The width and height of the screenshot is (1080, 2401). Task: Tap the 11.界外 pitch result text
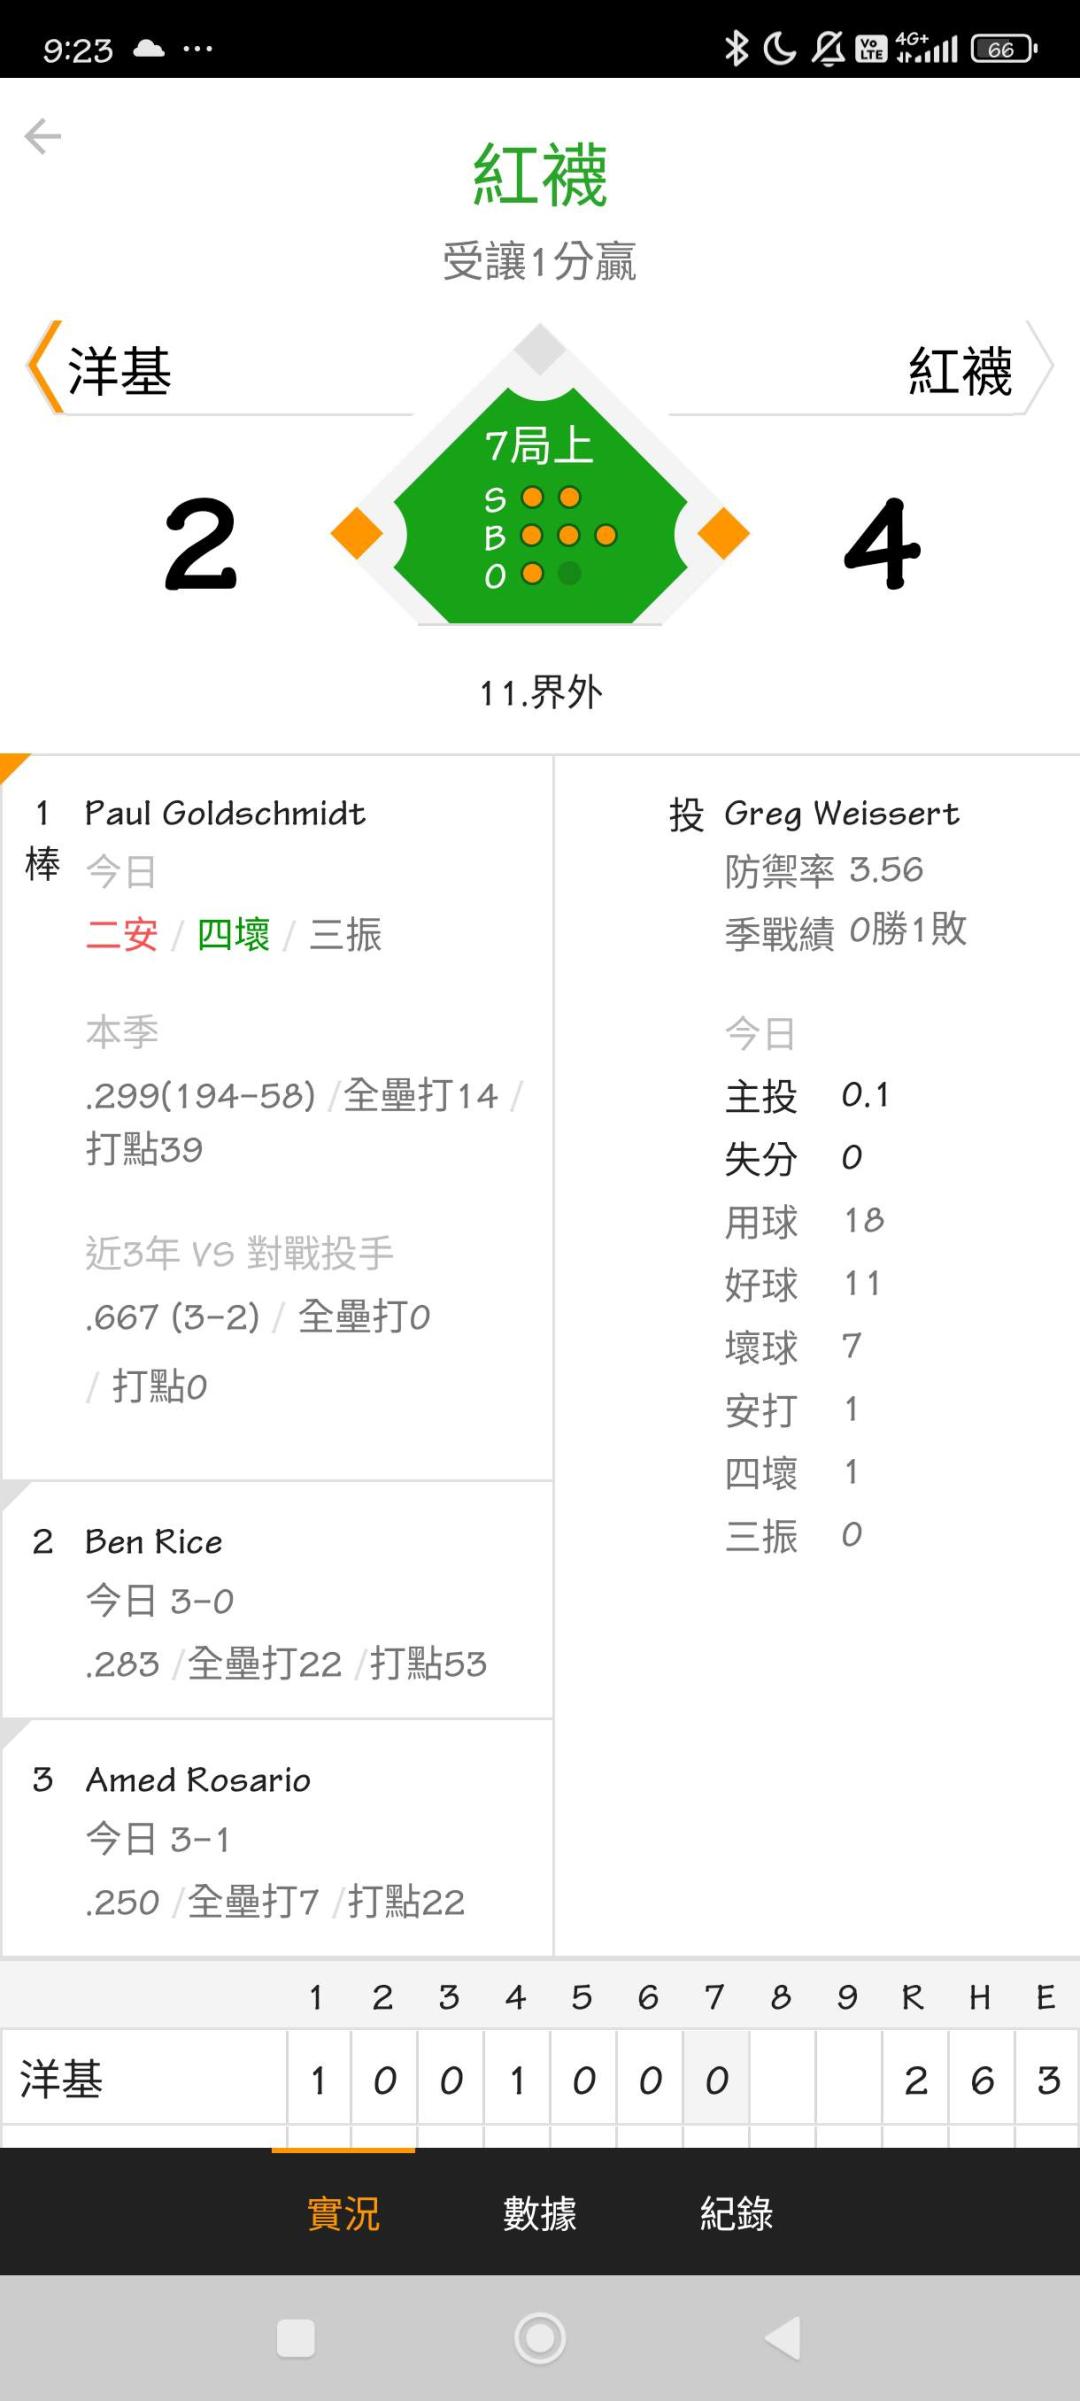click(540, 692)
